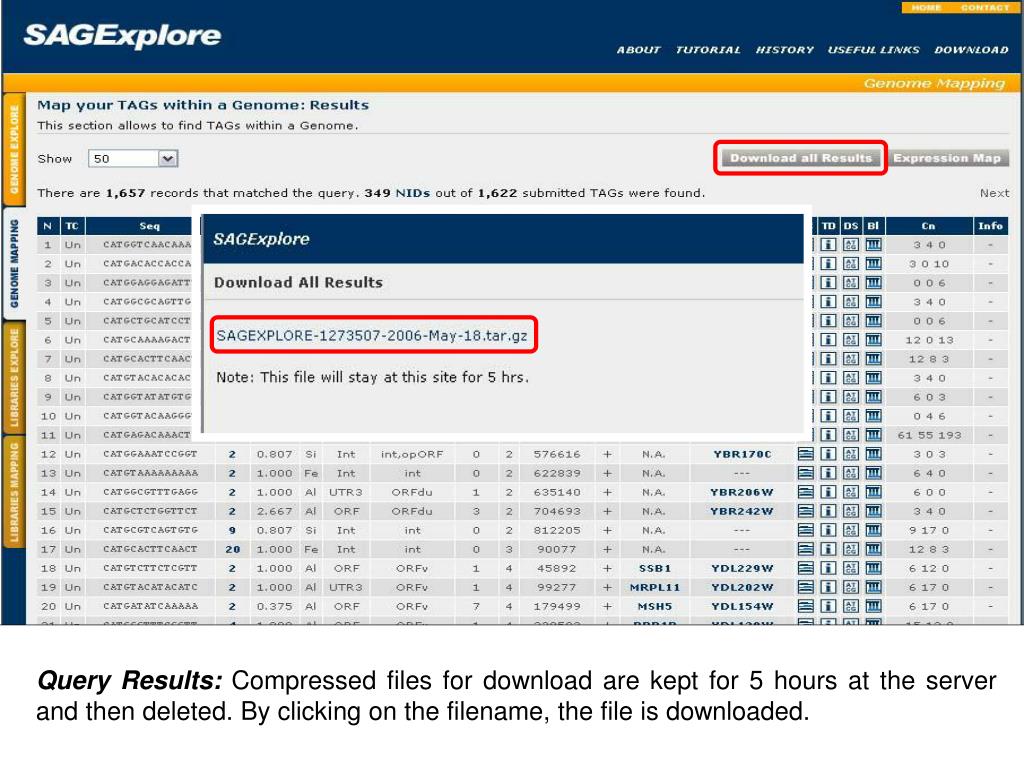Open Download in top navigation

click(x=971, y=50)
